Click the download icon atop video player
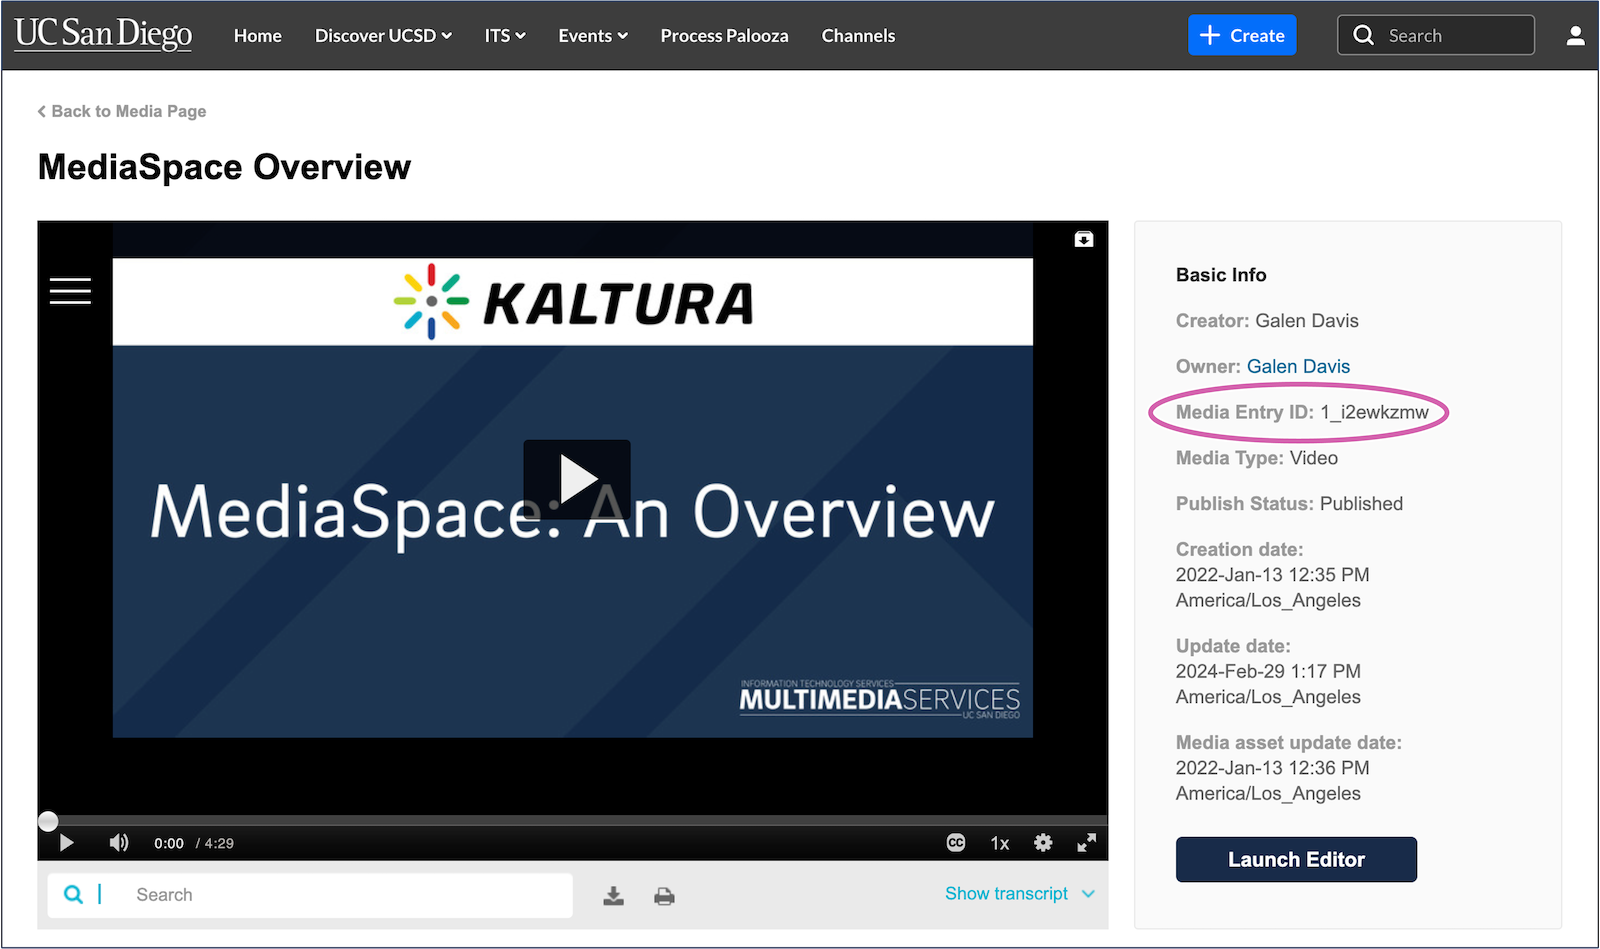The width and height of the screenshot is (1600, 949). pyautogui.click(x=1084, y=239)
